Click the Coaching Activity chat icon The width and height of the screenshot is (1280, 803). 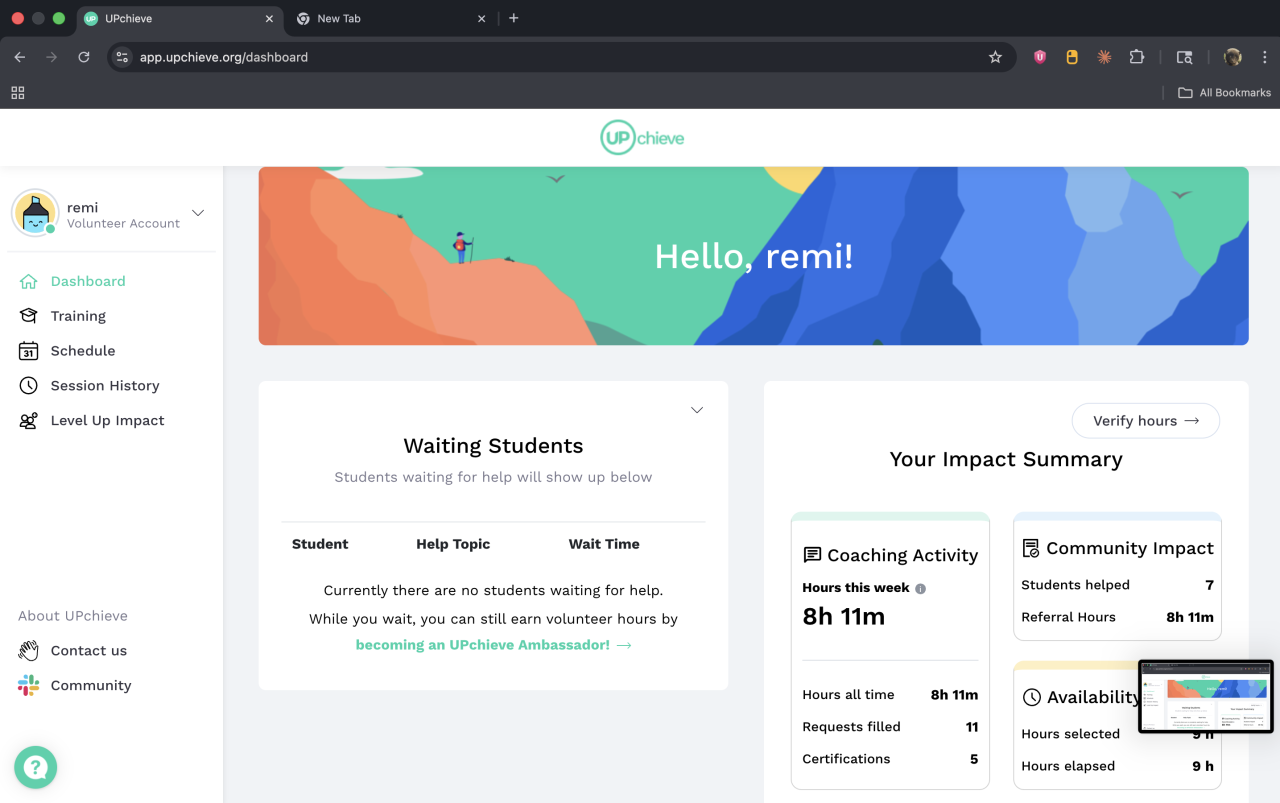click(x=812, y=555)
